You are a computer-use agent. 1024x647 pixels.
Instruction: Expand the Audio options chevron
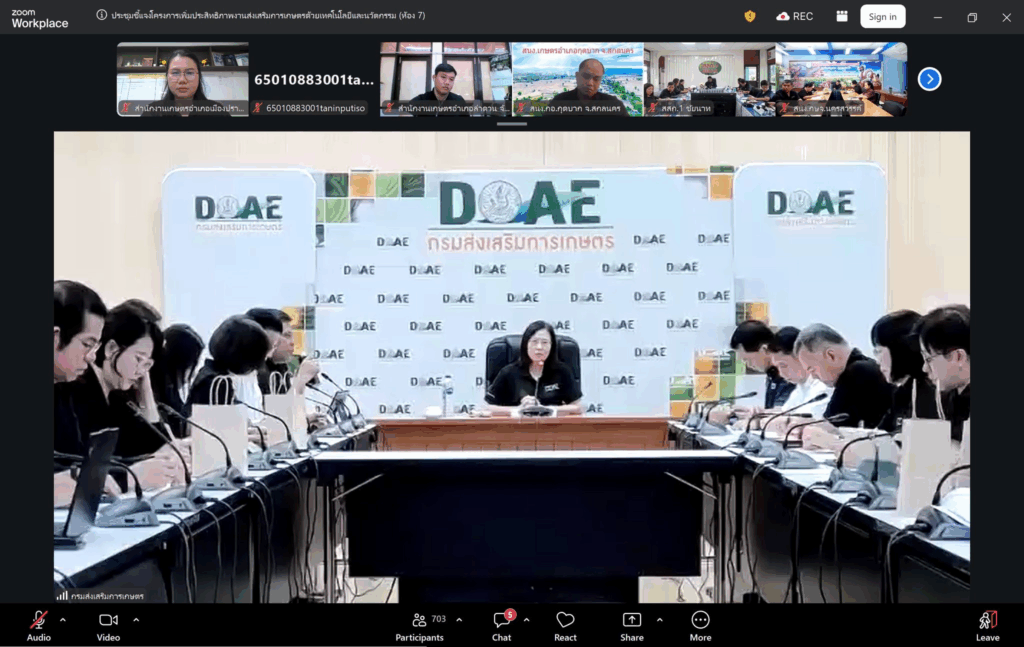63,620
